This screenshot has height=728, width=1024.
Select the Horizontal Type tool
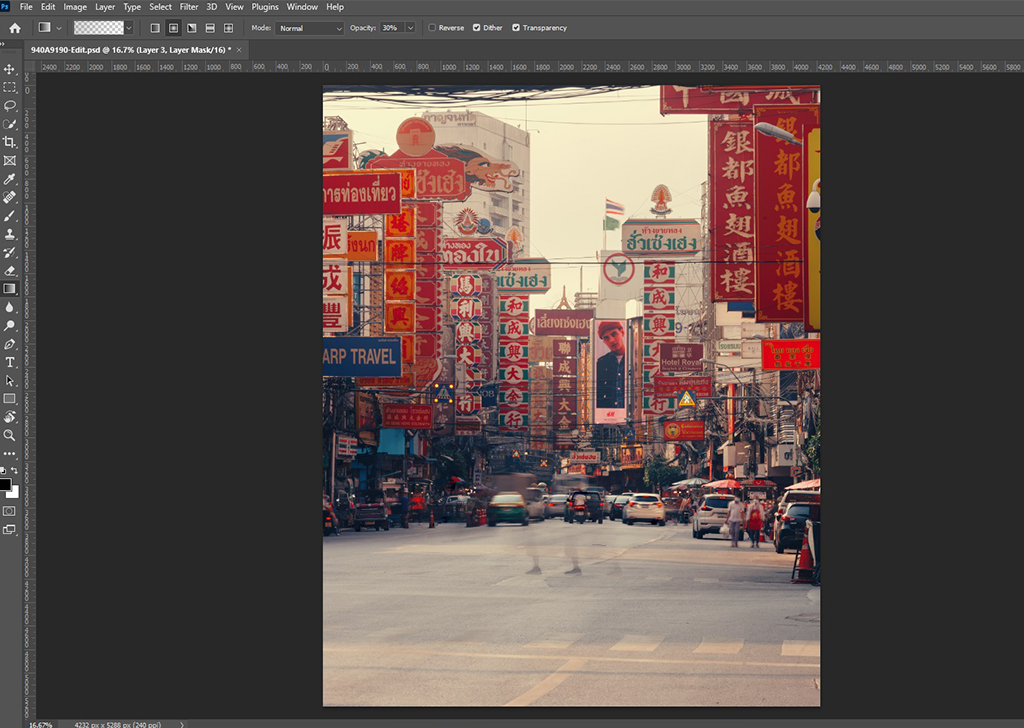pyautogui.click(x=10, y=362)
